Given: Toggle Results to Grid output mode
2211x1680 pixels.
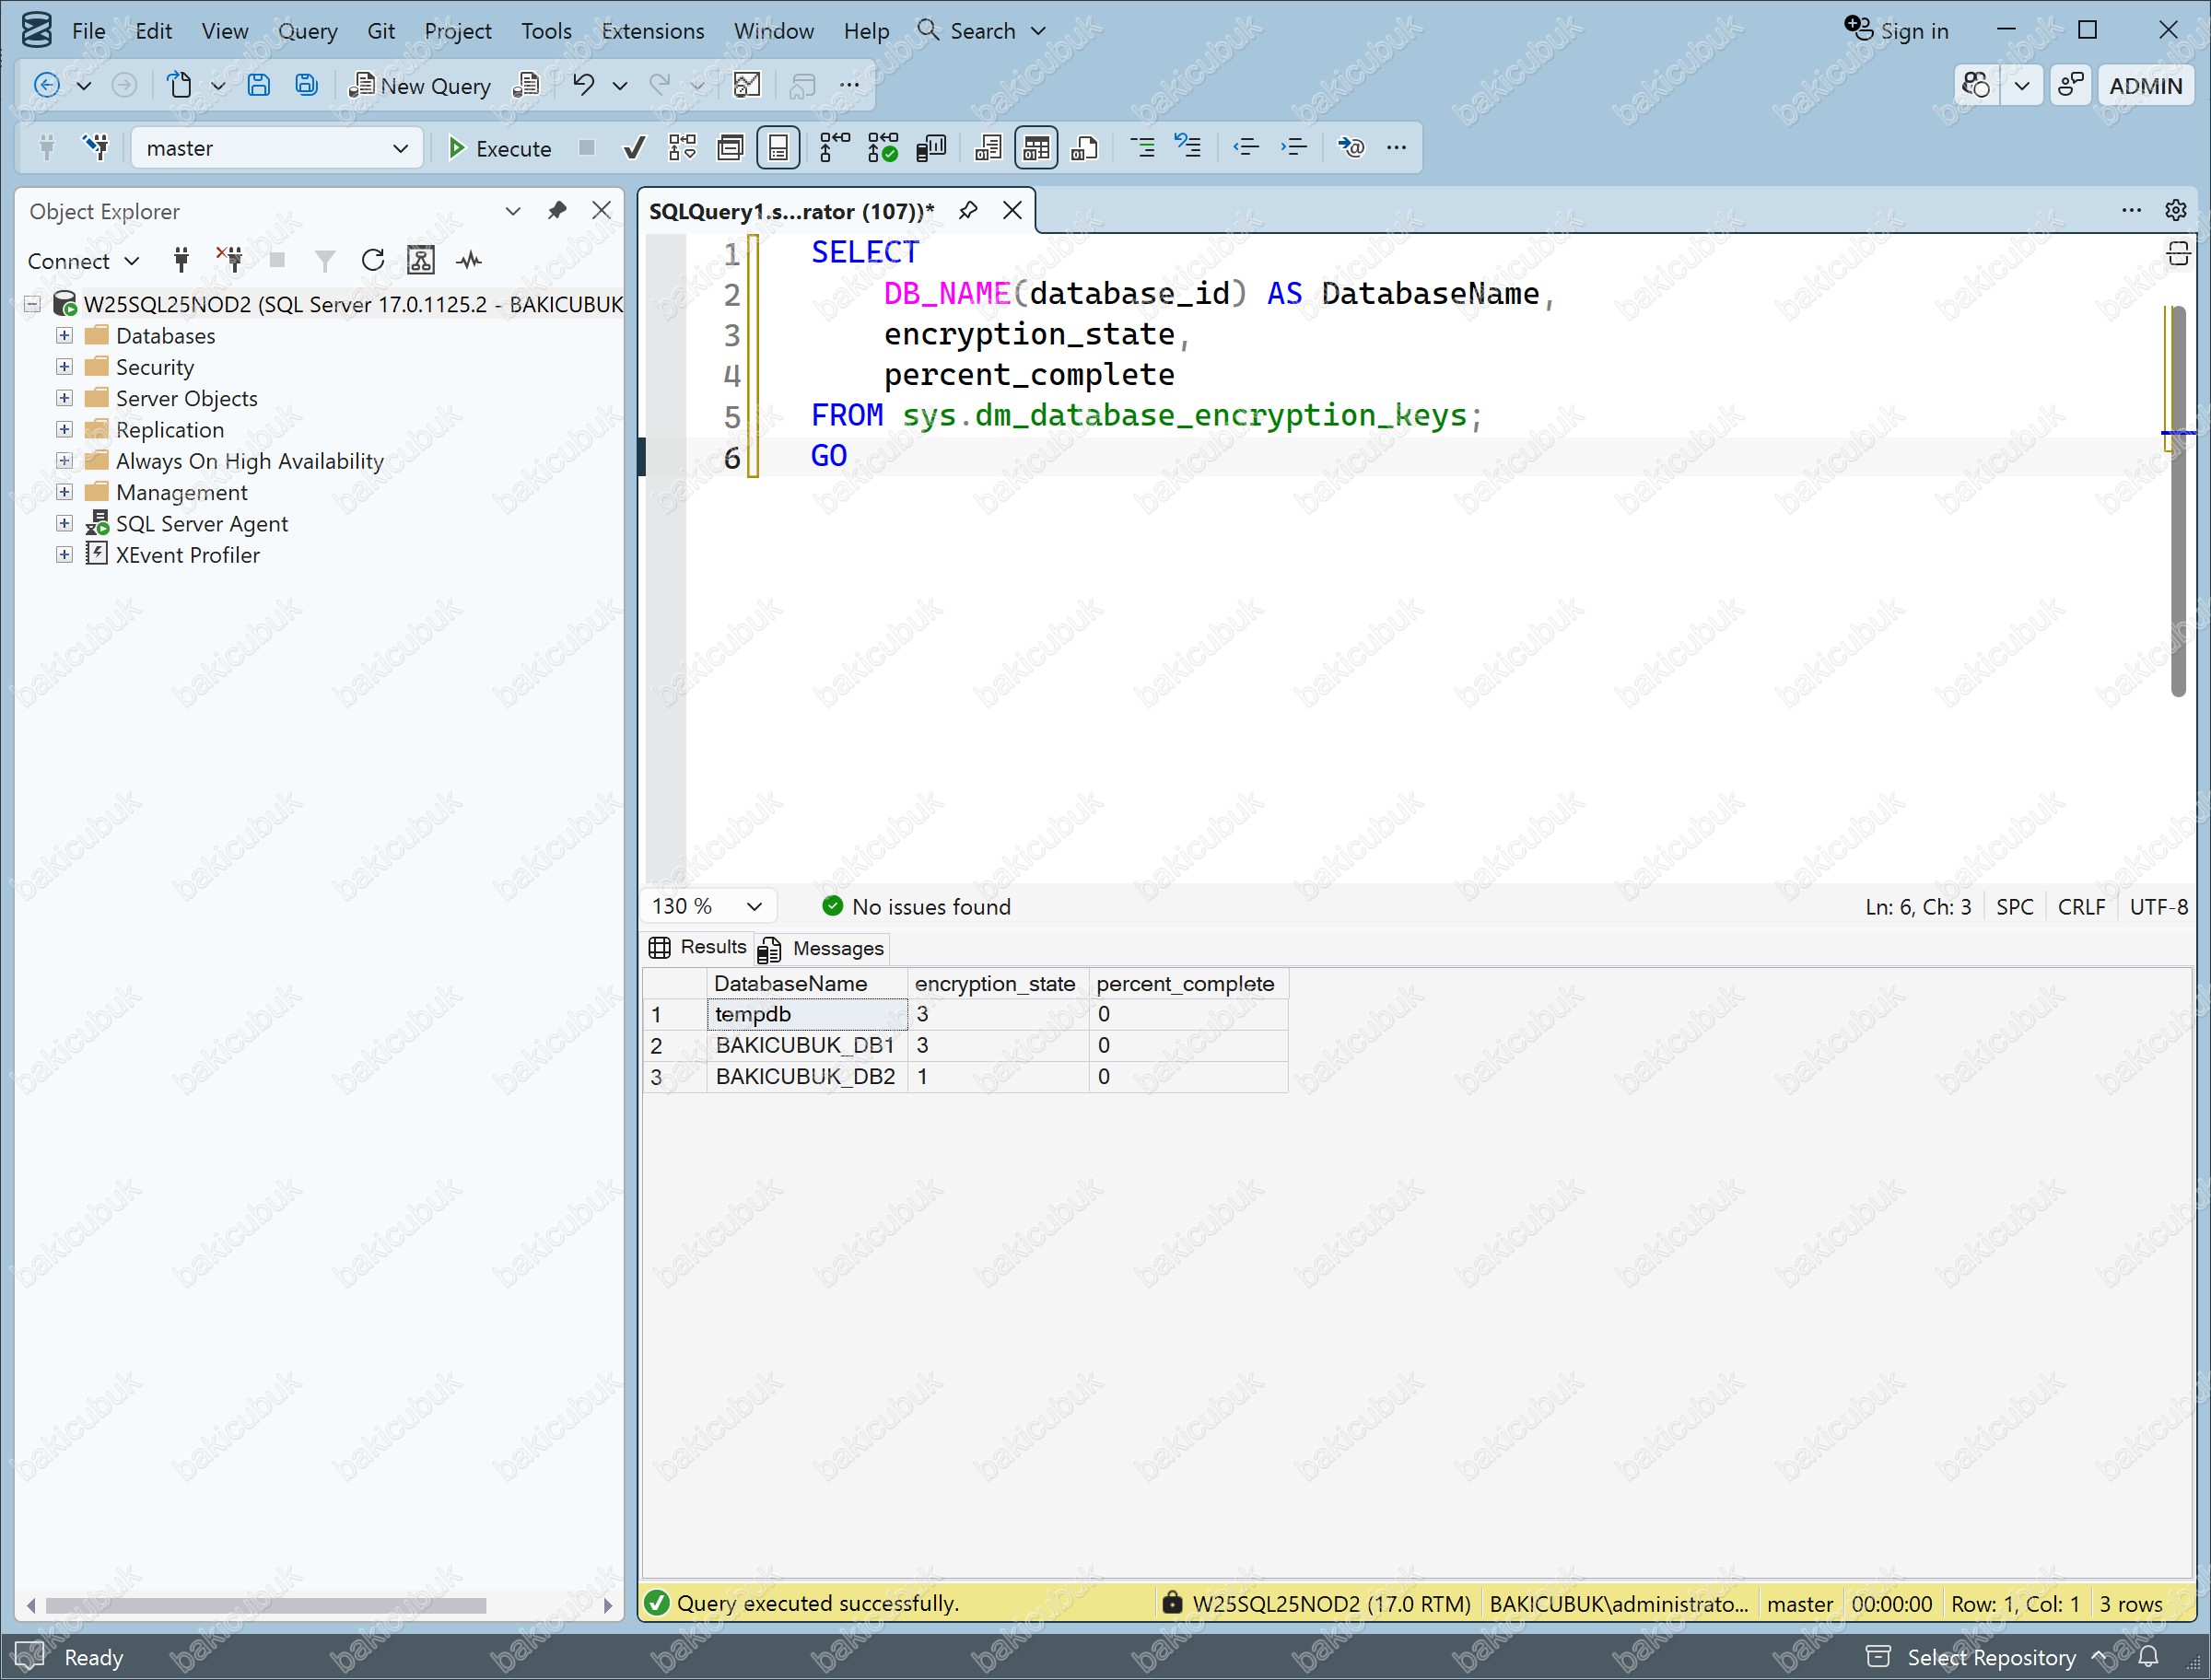Looking at the screenshot, I should [1036, 148].
